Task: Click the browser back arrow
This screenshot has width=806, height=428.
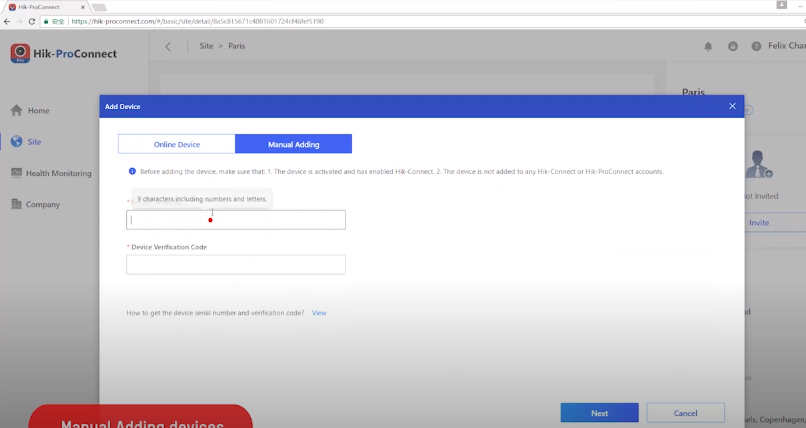Action: [7, 21]
